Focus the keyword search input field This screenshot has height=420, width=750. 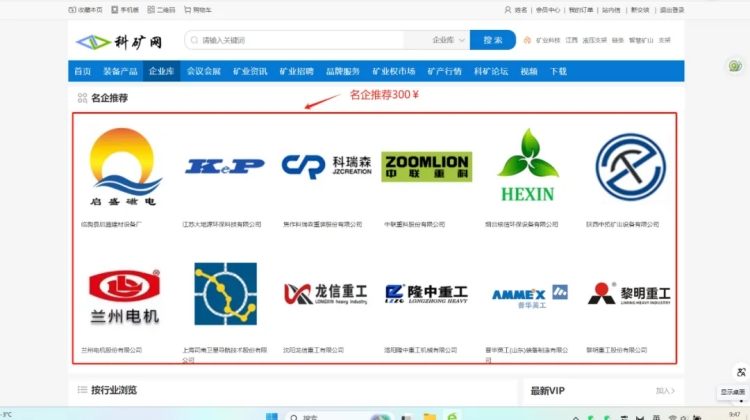click(x=300, y=40)
